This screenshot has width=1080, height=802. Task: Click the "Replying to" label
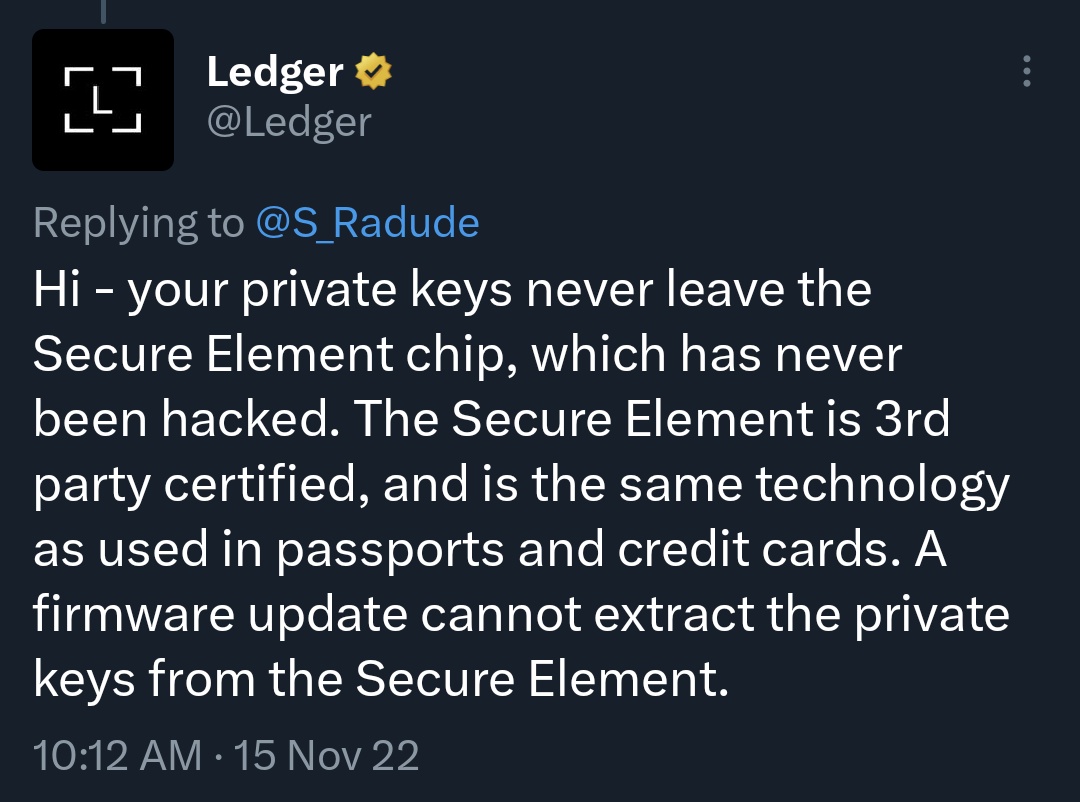[139, 222]
